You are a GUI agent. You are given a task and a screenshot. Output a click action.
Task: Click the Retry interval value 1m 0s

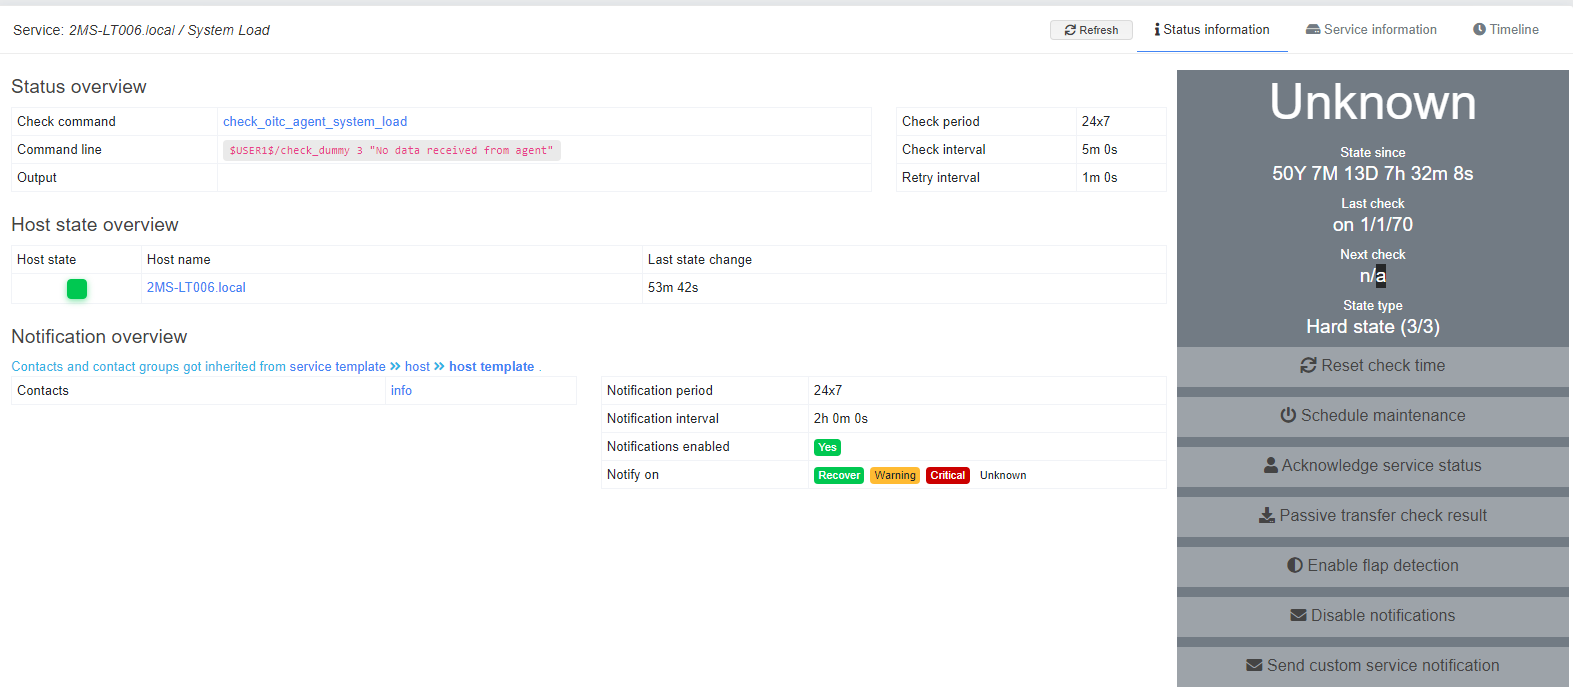click(1100, 178)
